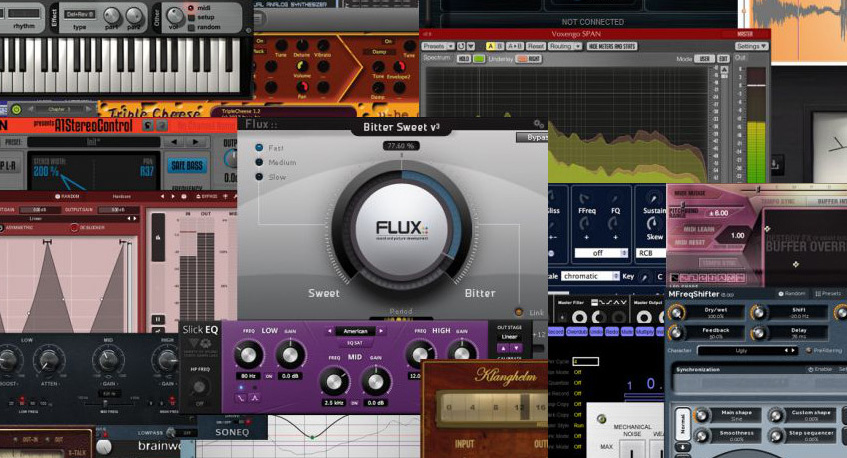Viewport: 847px width, 458px height.
Task: Click the gear icon in Bitter Sweet
Action: [539, 123]
